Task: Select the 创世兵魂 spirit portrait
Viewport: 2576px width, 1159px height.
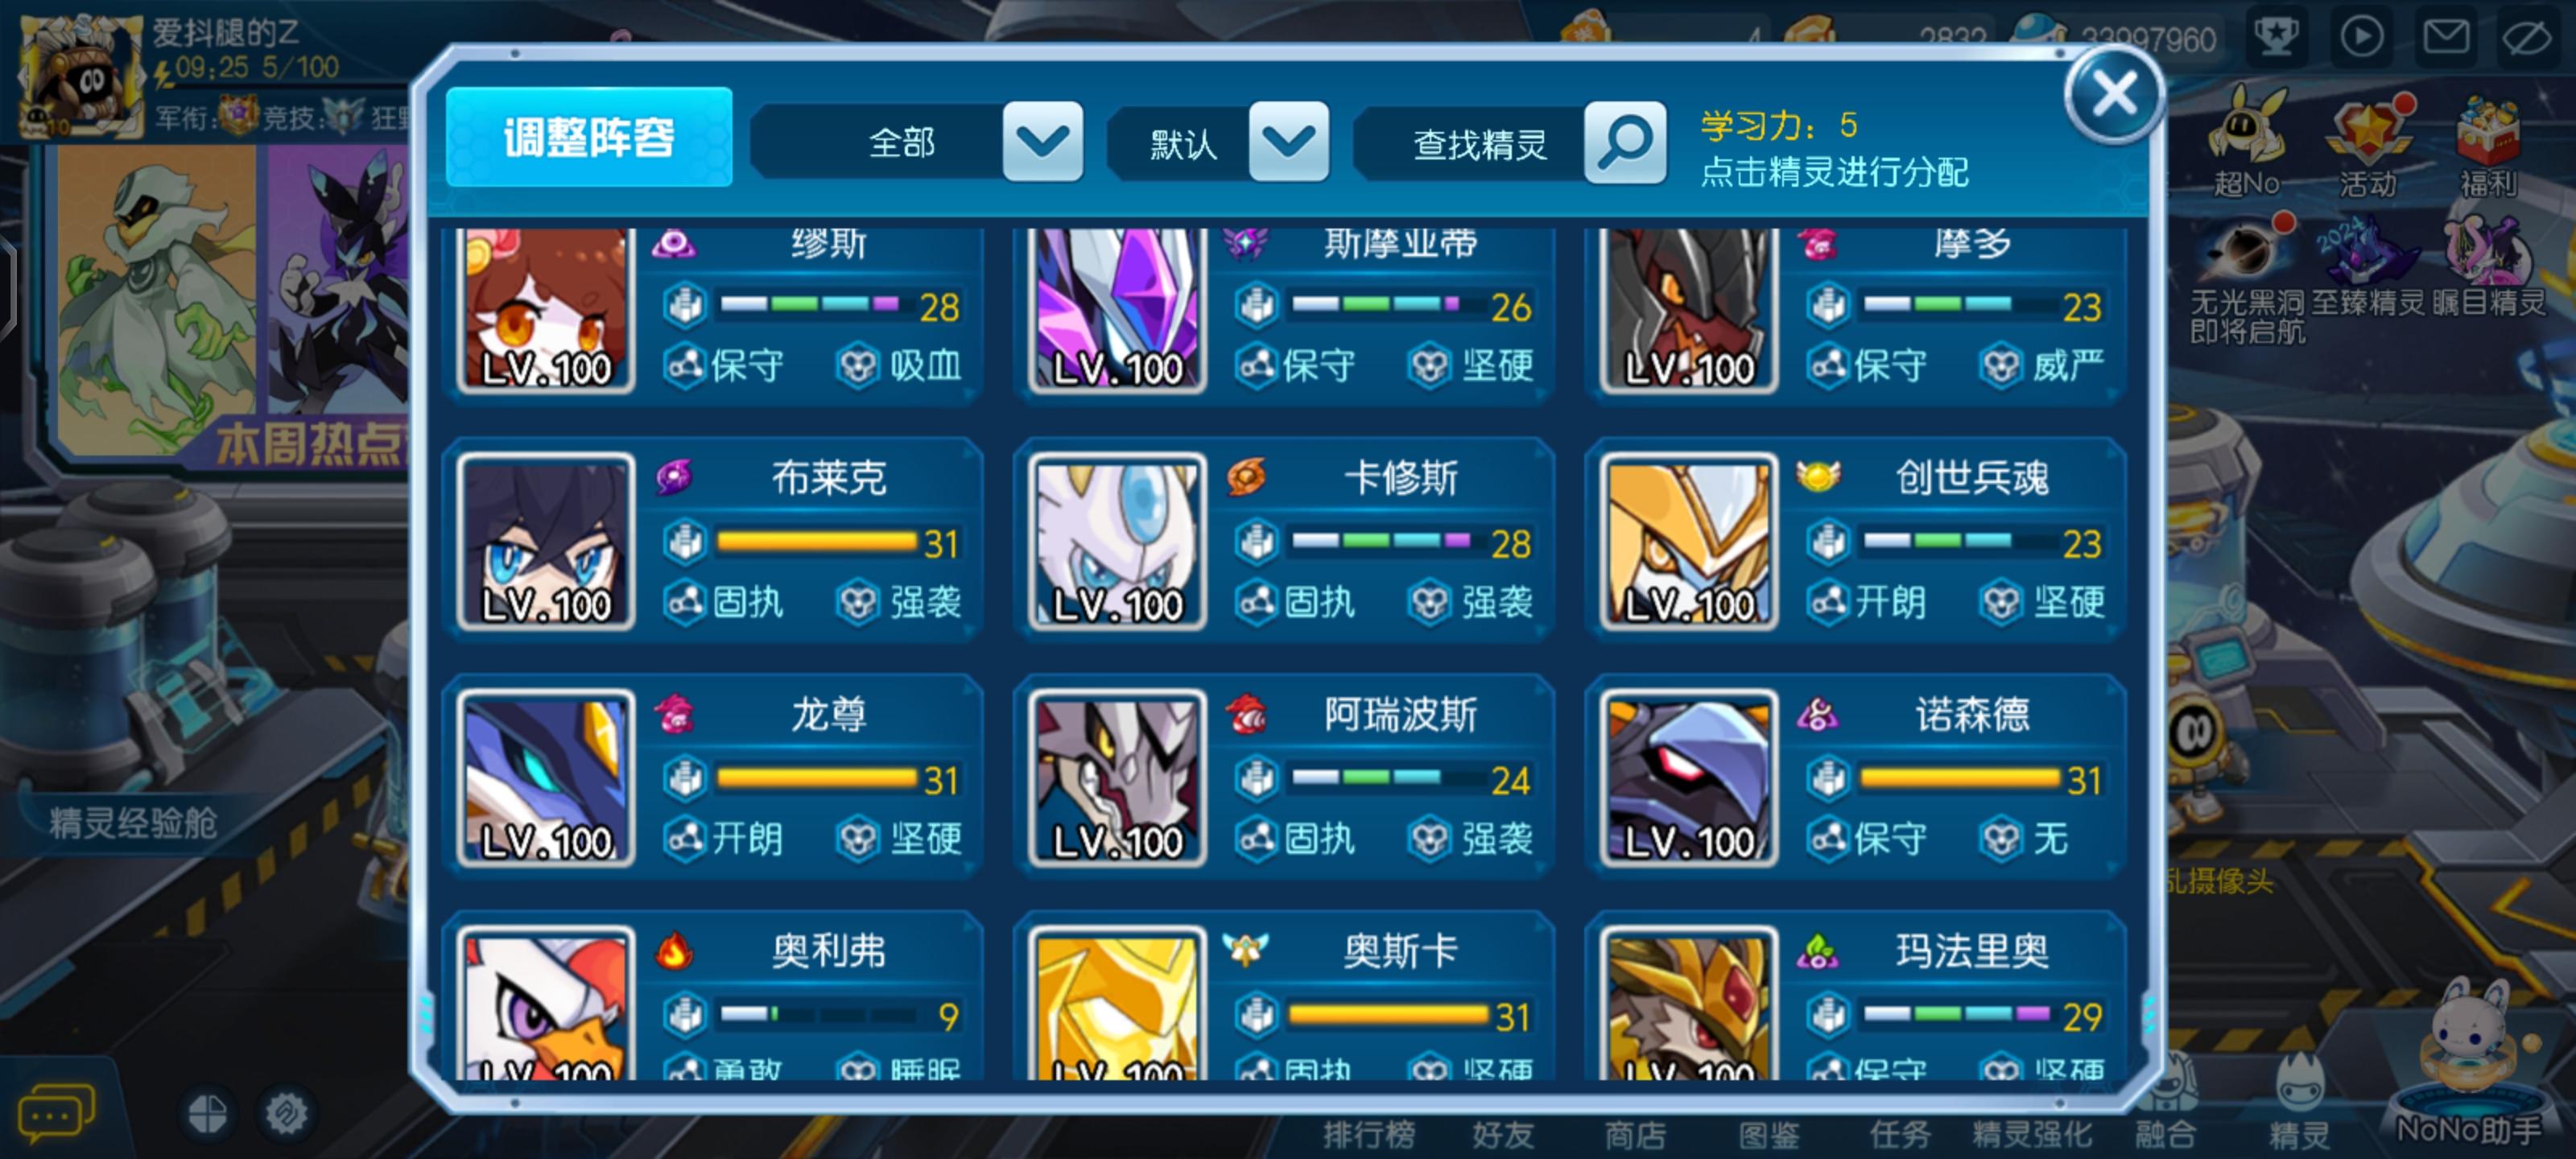Action: pos(1688,540)
